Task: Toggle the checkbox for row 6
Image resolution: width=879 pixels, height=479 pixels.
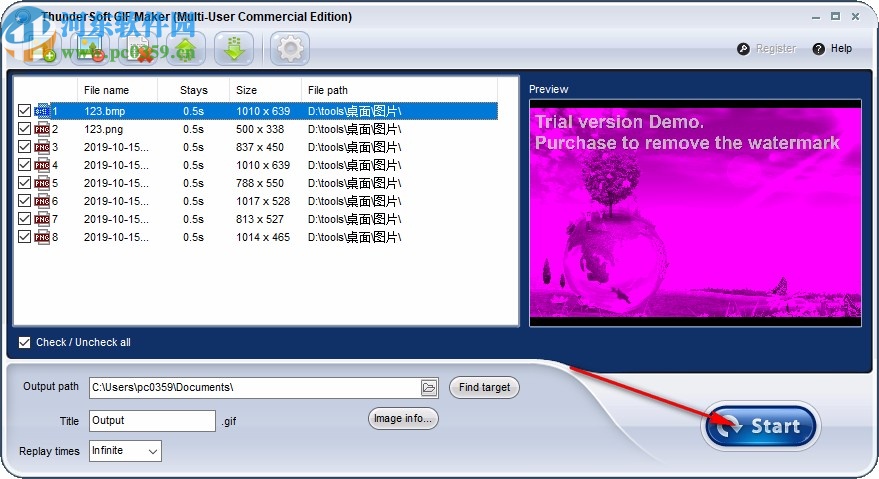Action: (x=24, y=200)
